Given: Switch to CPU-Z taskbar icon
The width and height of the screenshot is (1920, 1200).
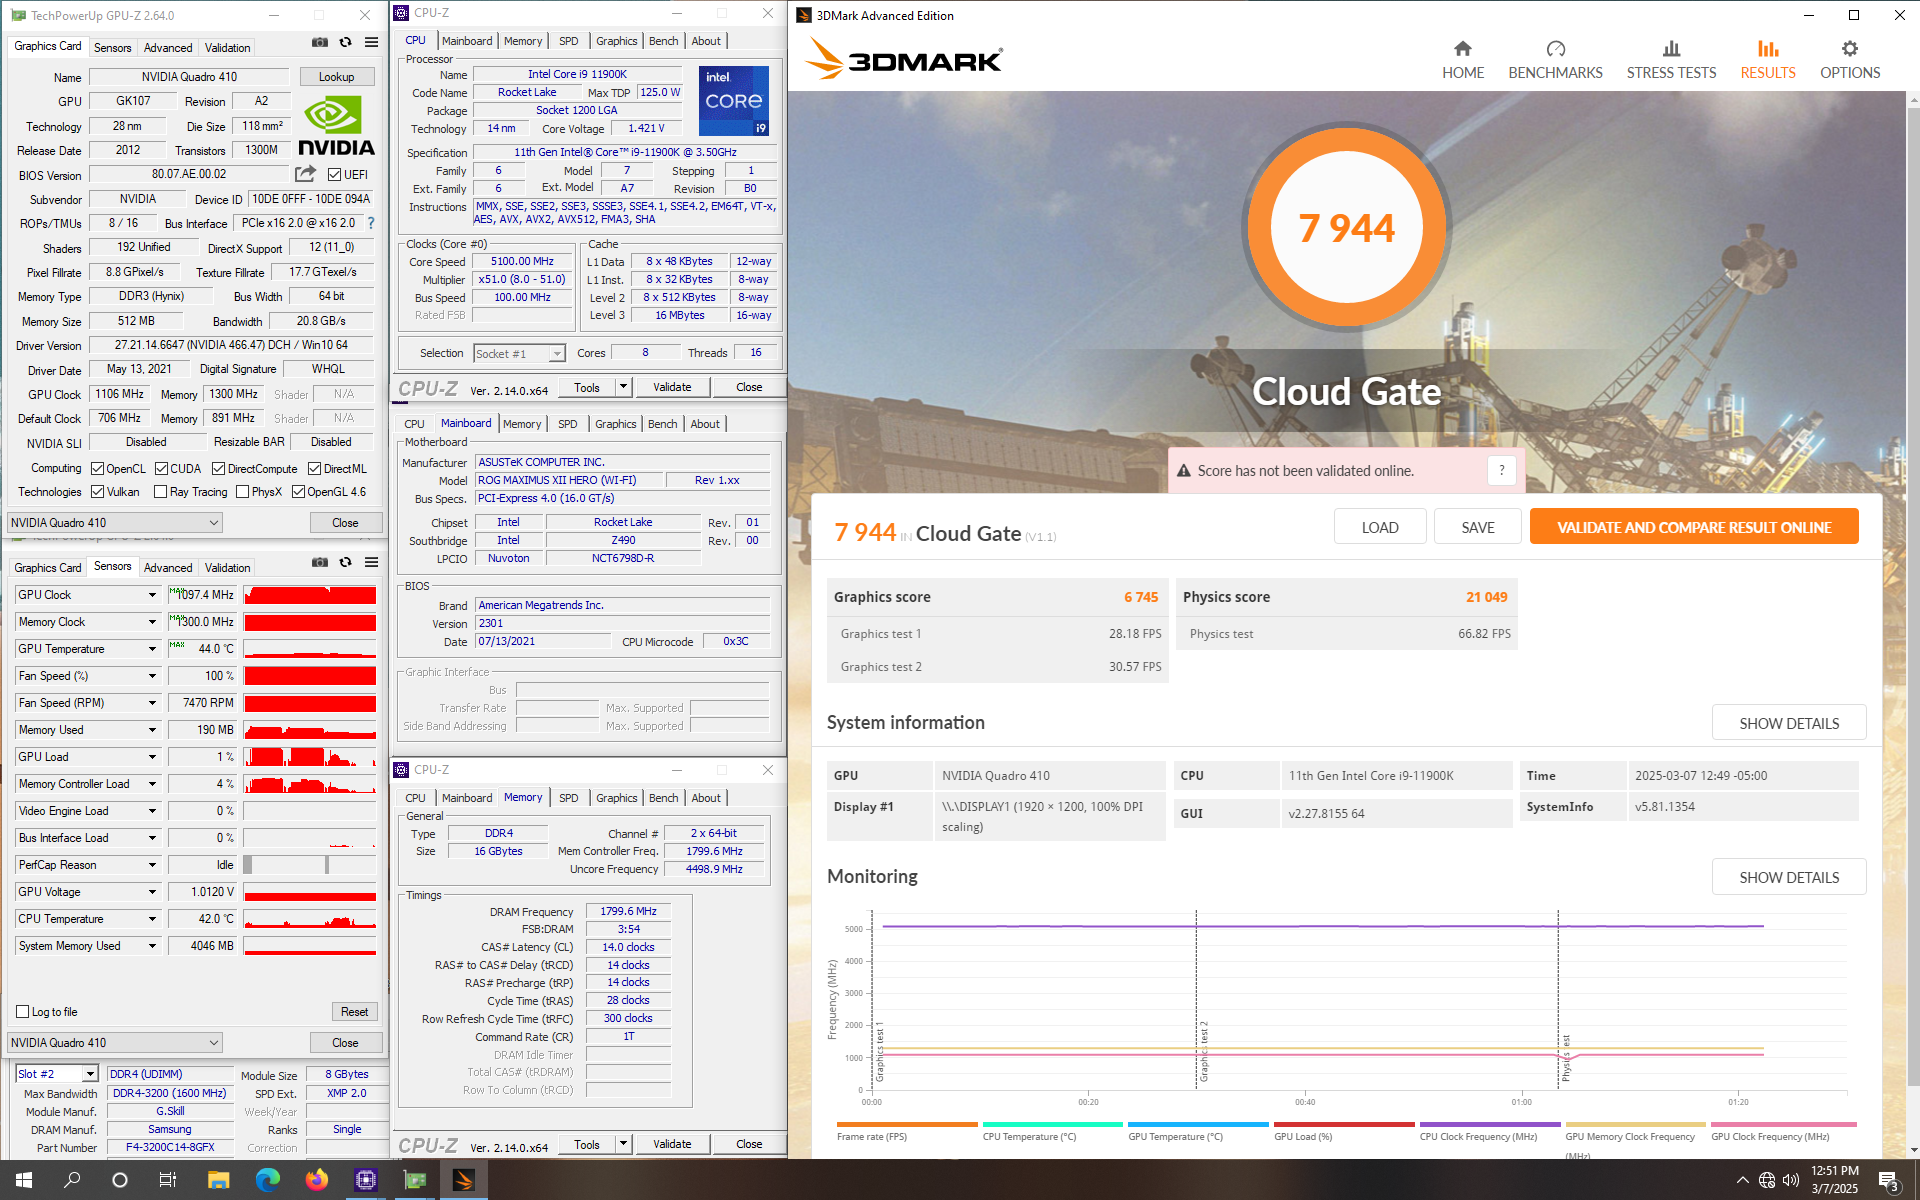Looking at the screenshot, I should pyautogui.click(x=365, y=1180).
